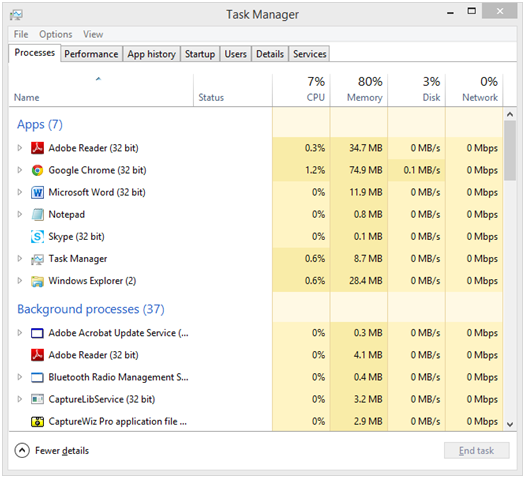
Task: Click the CaptureWiz Pro camera icon
Action: (37, 422)
